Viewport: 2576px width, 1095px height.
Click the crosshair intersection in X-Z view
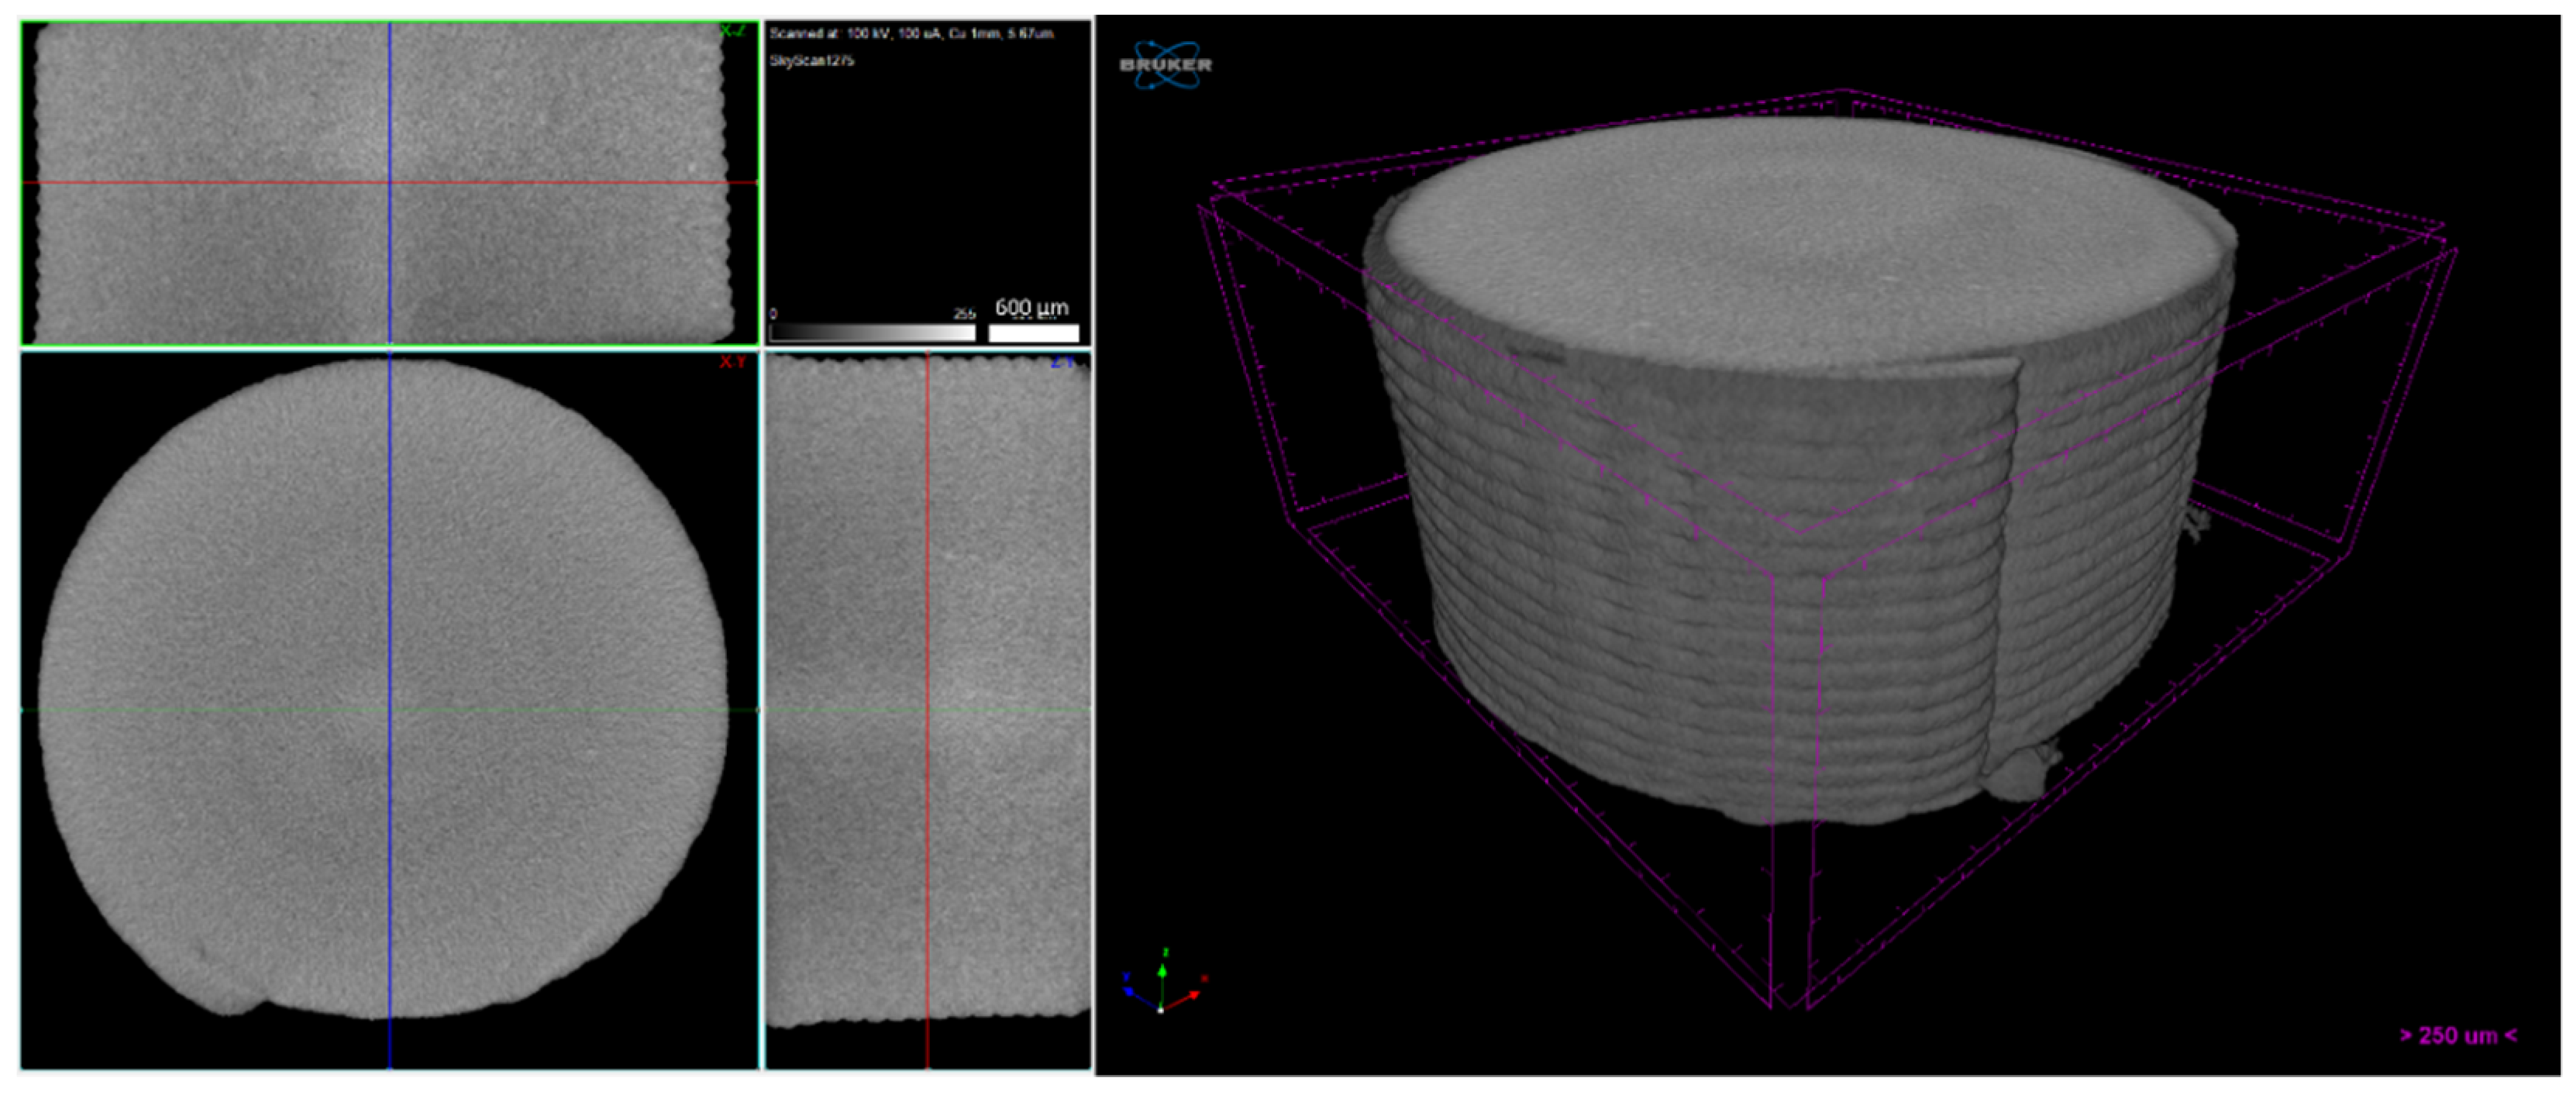[390, 183]
